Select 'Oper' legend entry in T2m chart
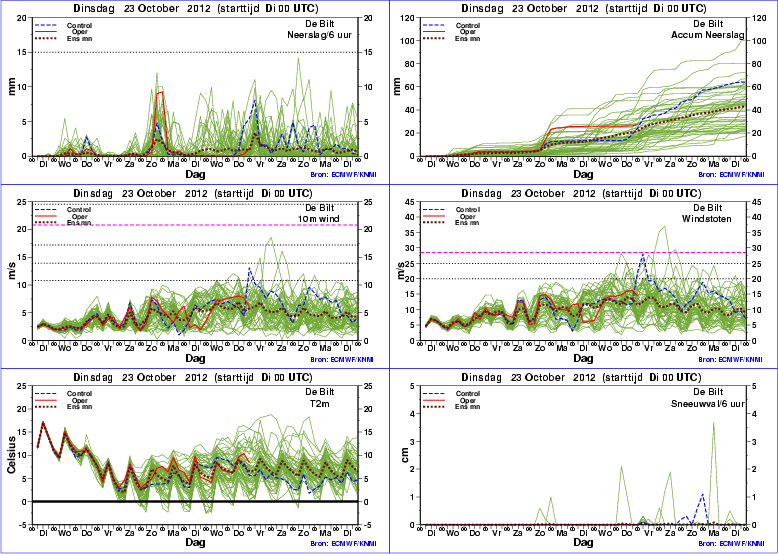The image size is (778, 554). pyautogui.click(x=63, y=400)
